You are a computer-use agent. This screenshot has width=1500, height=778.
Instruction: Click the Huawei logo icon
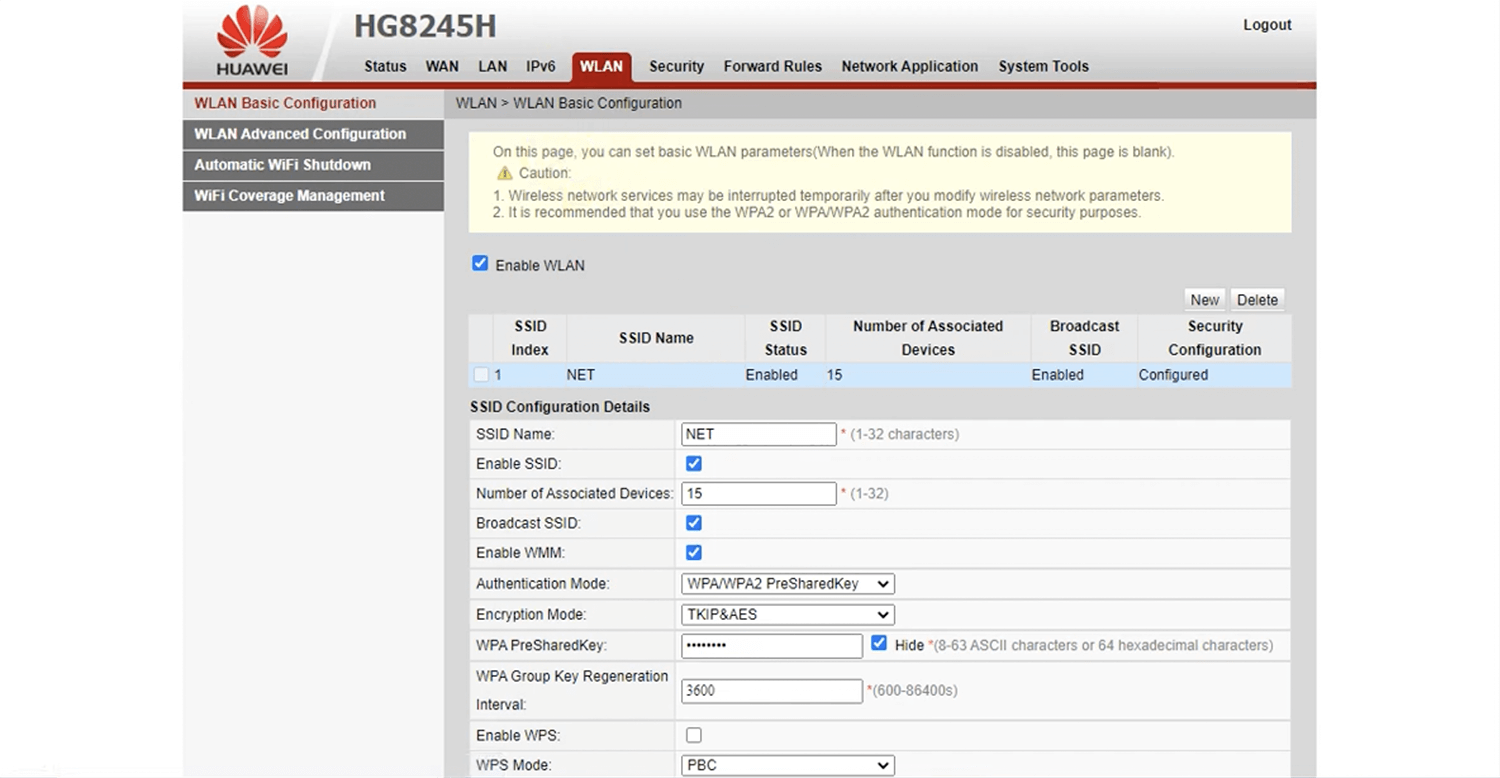coord(252,40)
